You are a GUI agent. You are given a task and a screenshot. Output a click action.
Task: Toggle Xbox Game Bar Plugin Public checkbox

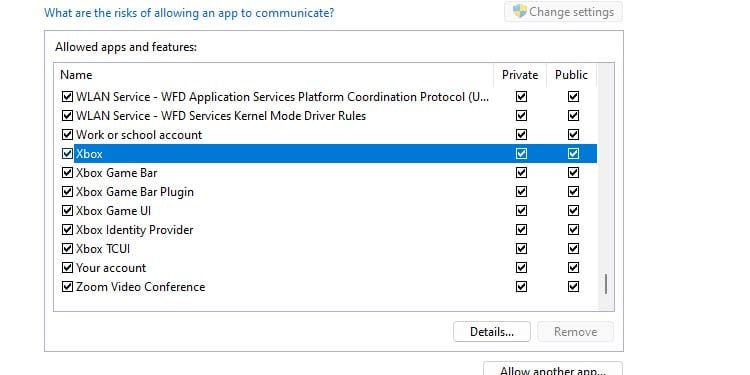coord(574,192)
